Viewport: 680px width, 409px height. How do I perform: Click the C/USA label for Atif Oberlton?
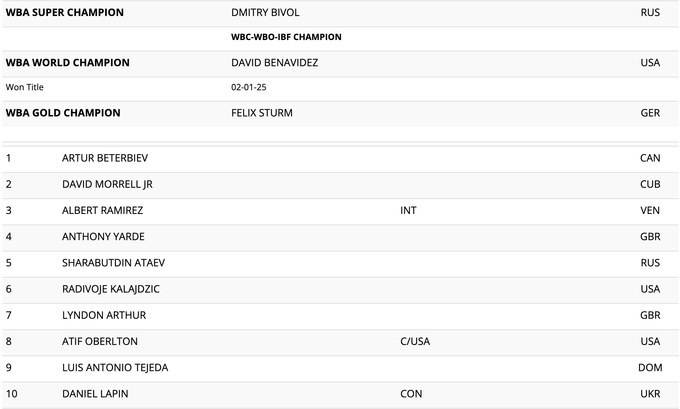pyautogui.click(x=415, y=342)
